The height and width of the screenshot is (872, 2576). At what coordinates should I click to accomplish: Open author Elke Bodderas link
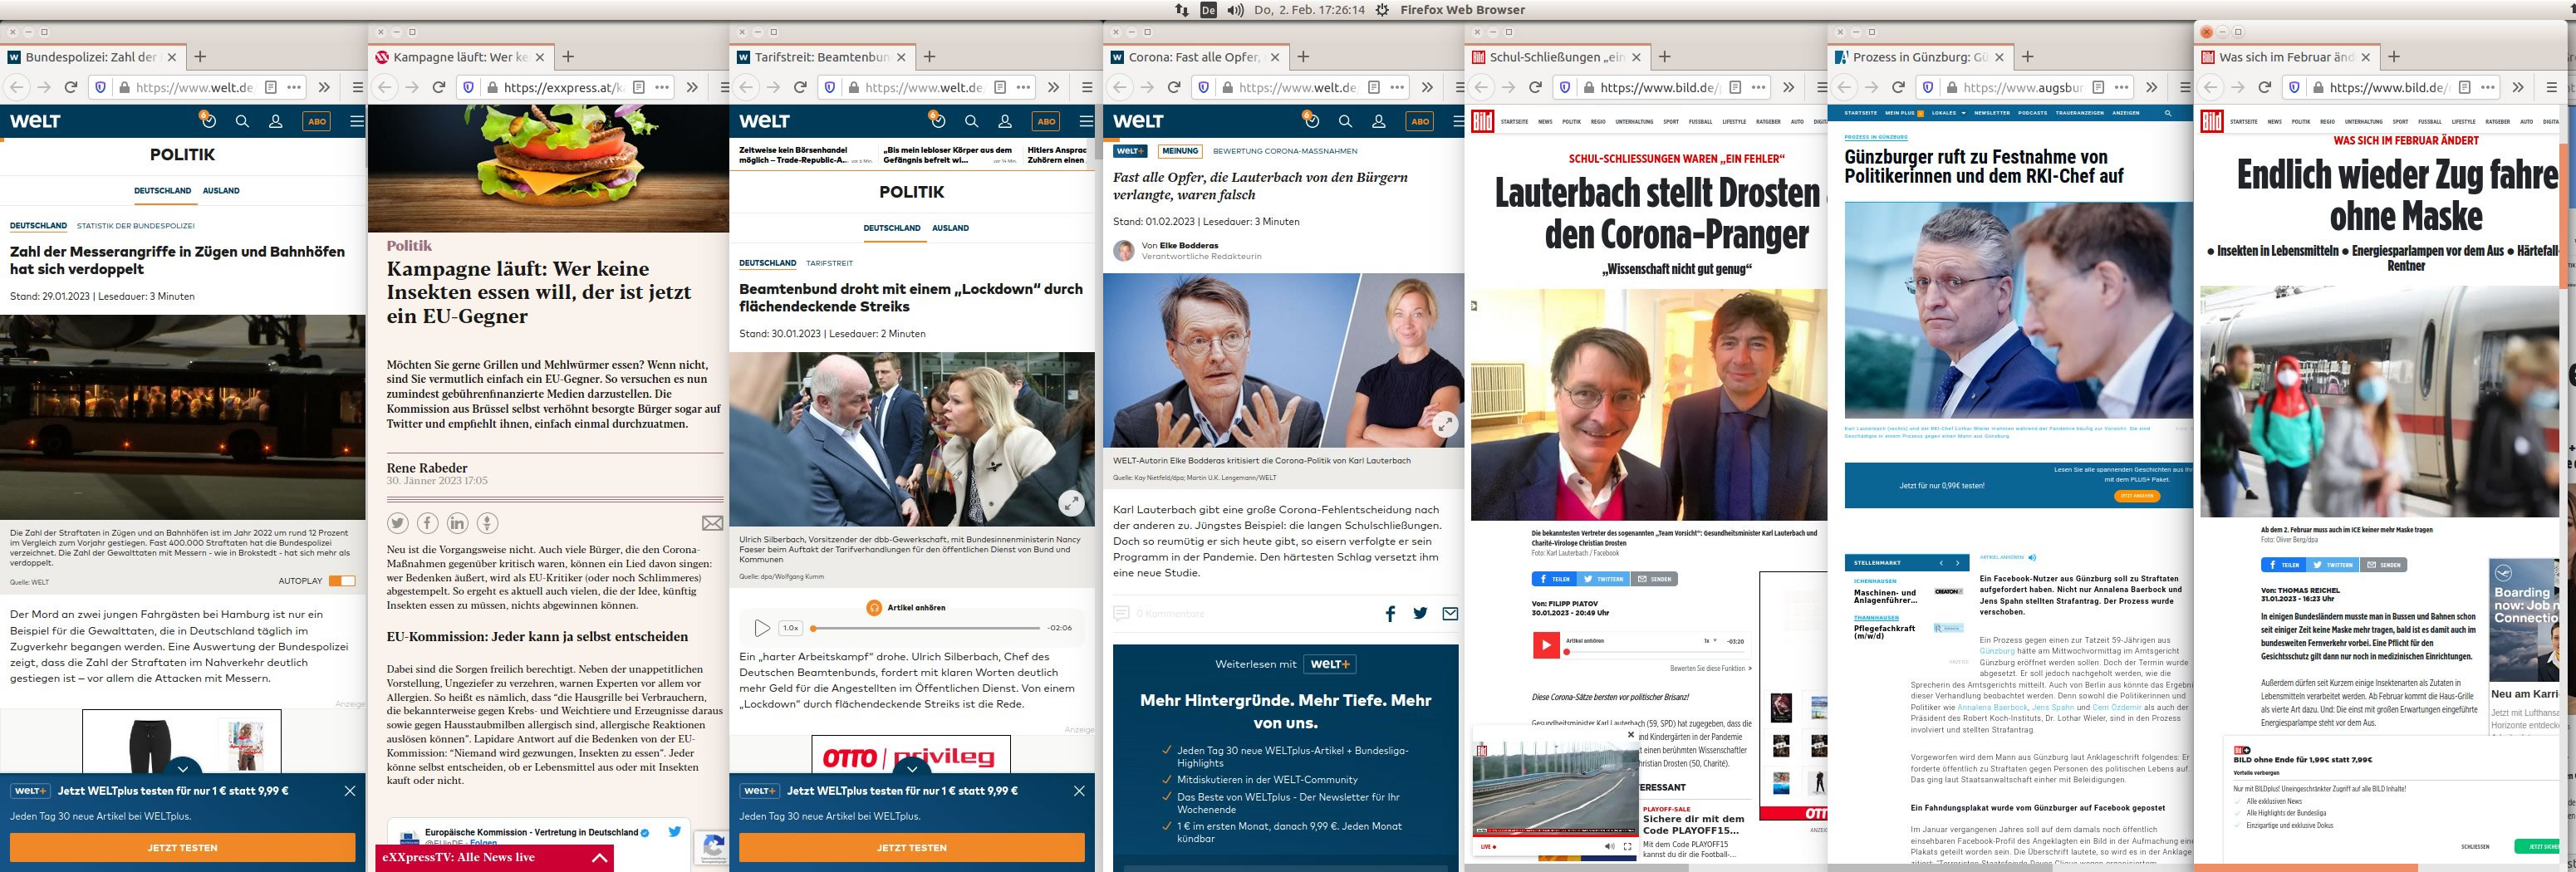click(x=1188, y=245)
